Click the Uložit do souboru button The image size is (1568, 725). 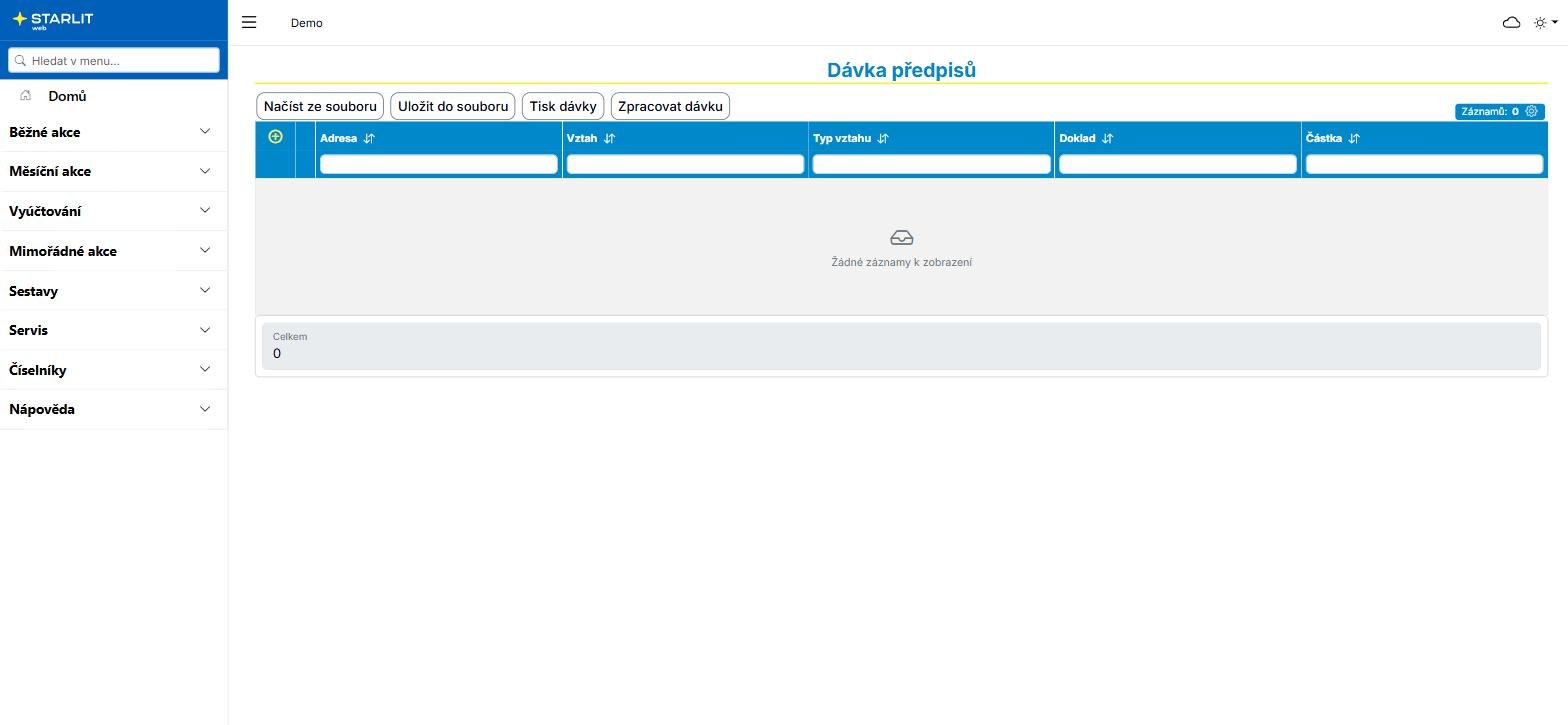[453, 106]
